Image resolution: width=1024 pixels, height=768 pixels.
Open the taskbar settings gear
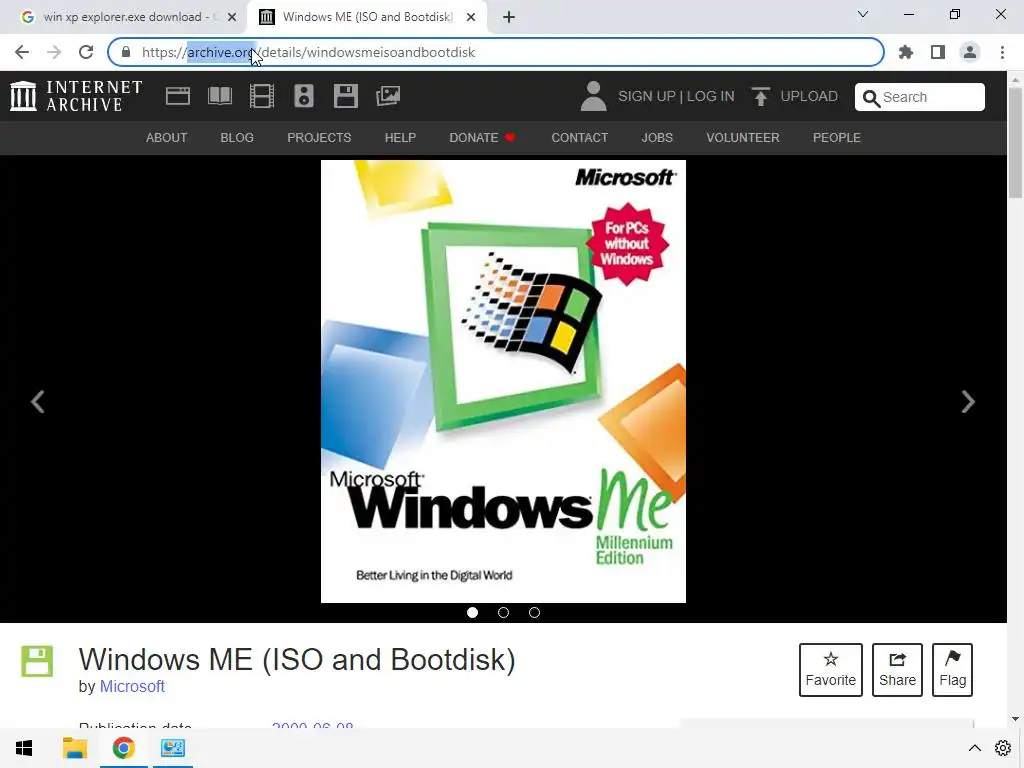coord(1003,748)
